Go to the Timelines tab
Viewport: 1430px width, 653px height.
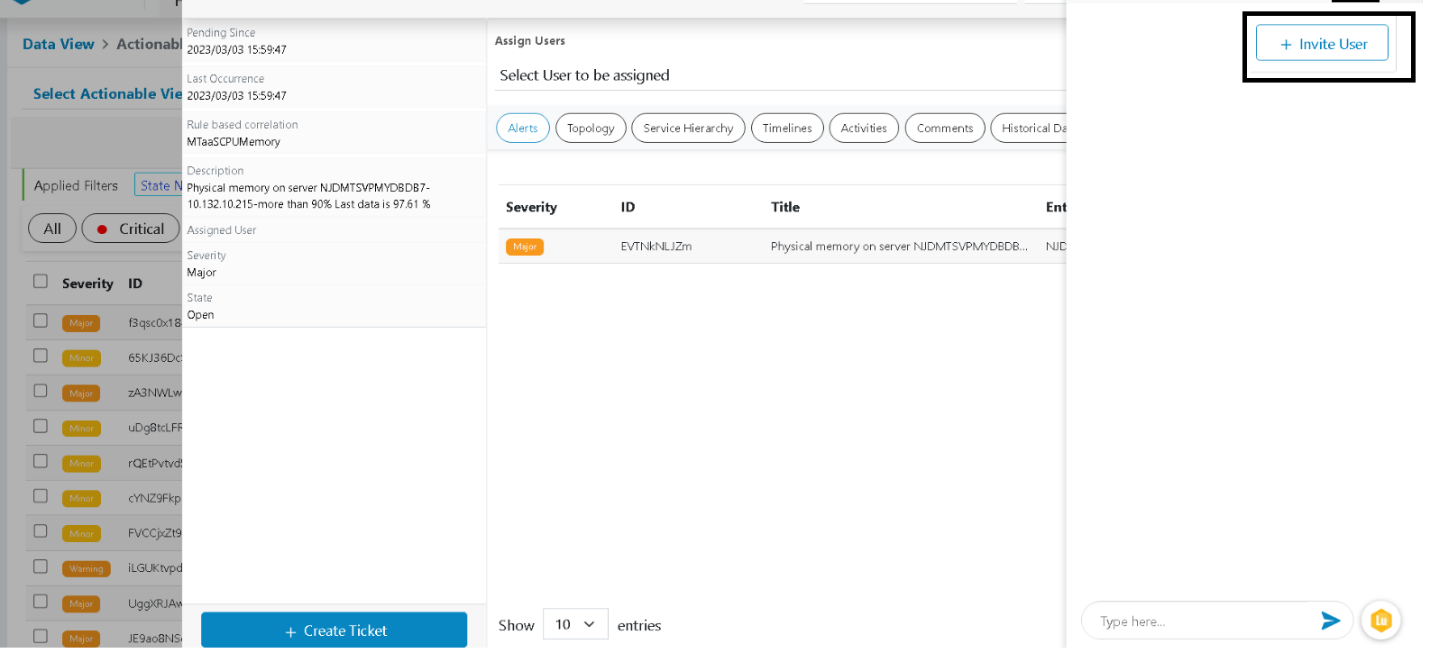click(x=787, y=128)
